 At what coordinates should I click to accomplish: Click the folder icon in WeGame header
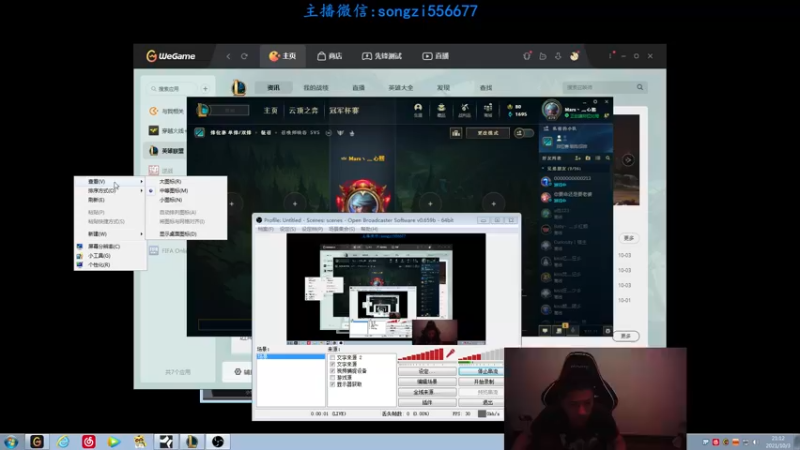click(543, 56)
